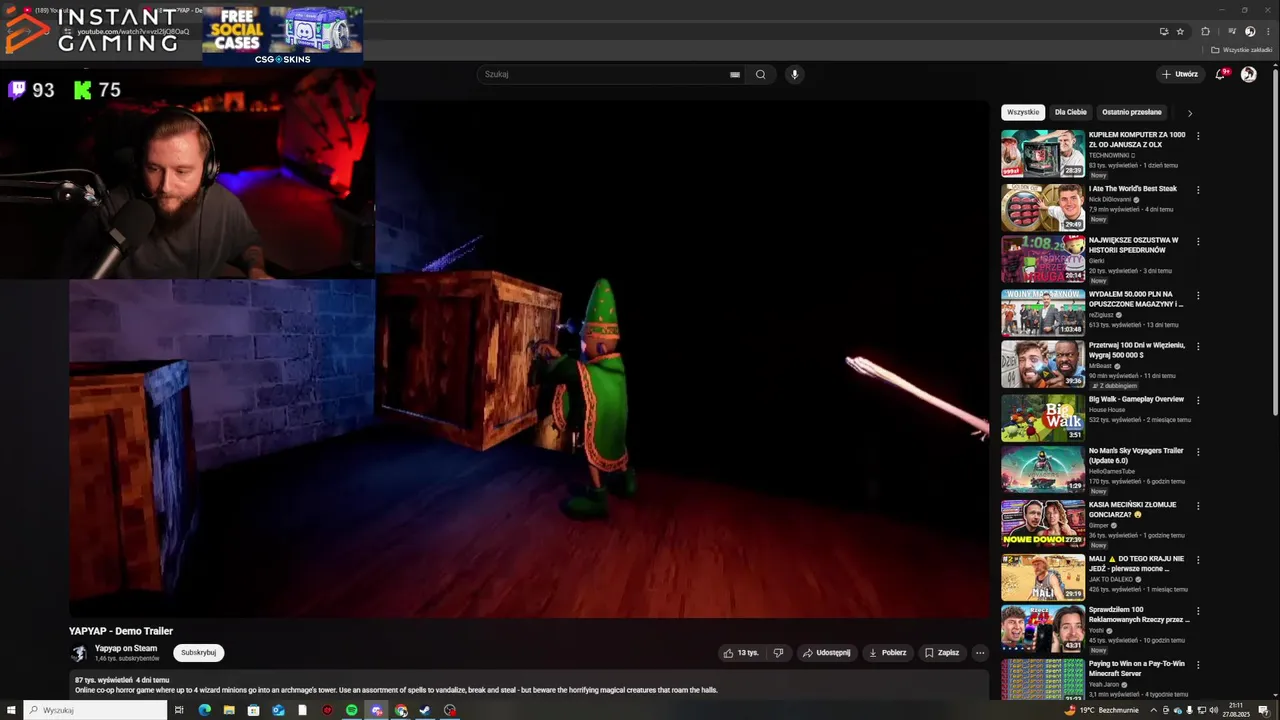Click the Windows Wyszukaj taskbar search box
Viewport: 1280px width, 720px height.
coord(95,710)
